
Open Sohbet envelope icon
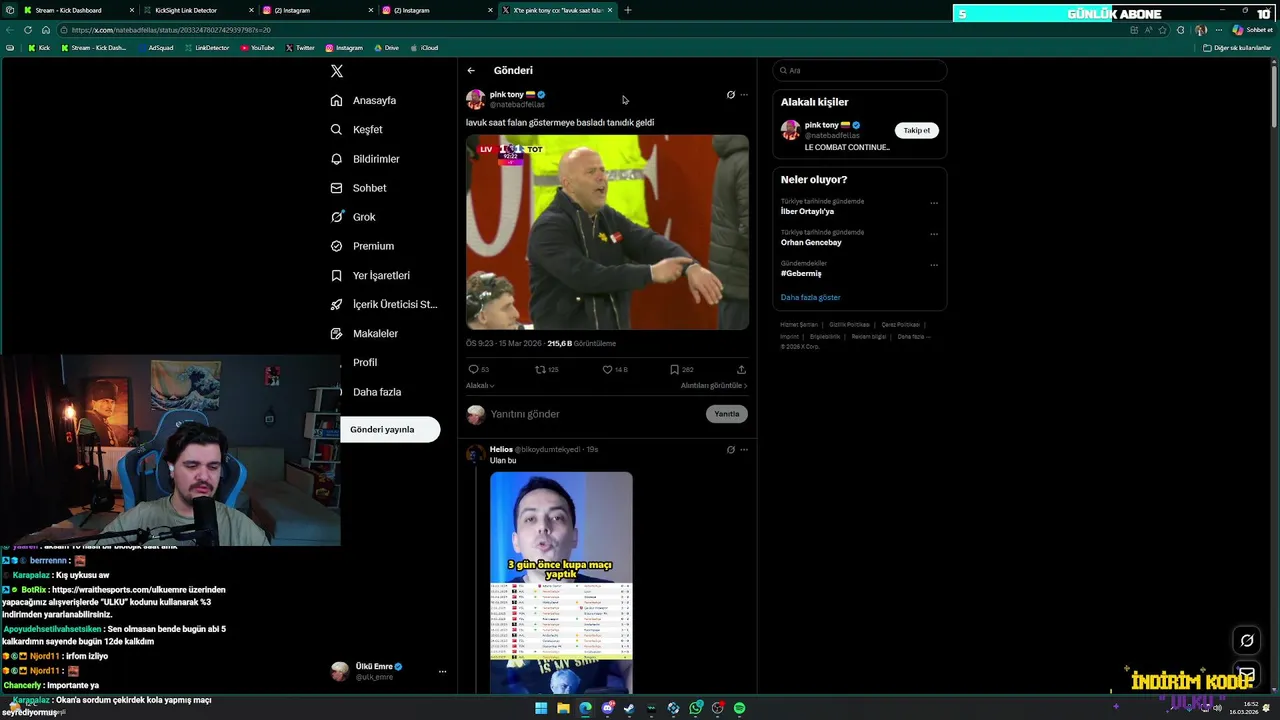[x=337, y=188]
